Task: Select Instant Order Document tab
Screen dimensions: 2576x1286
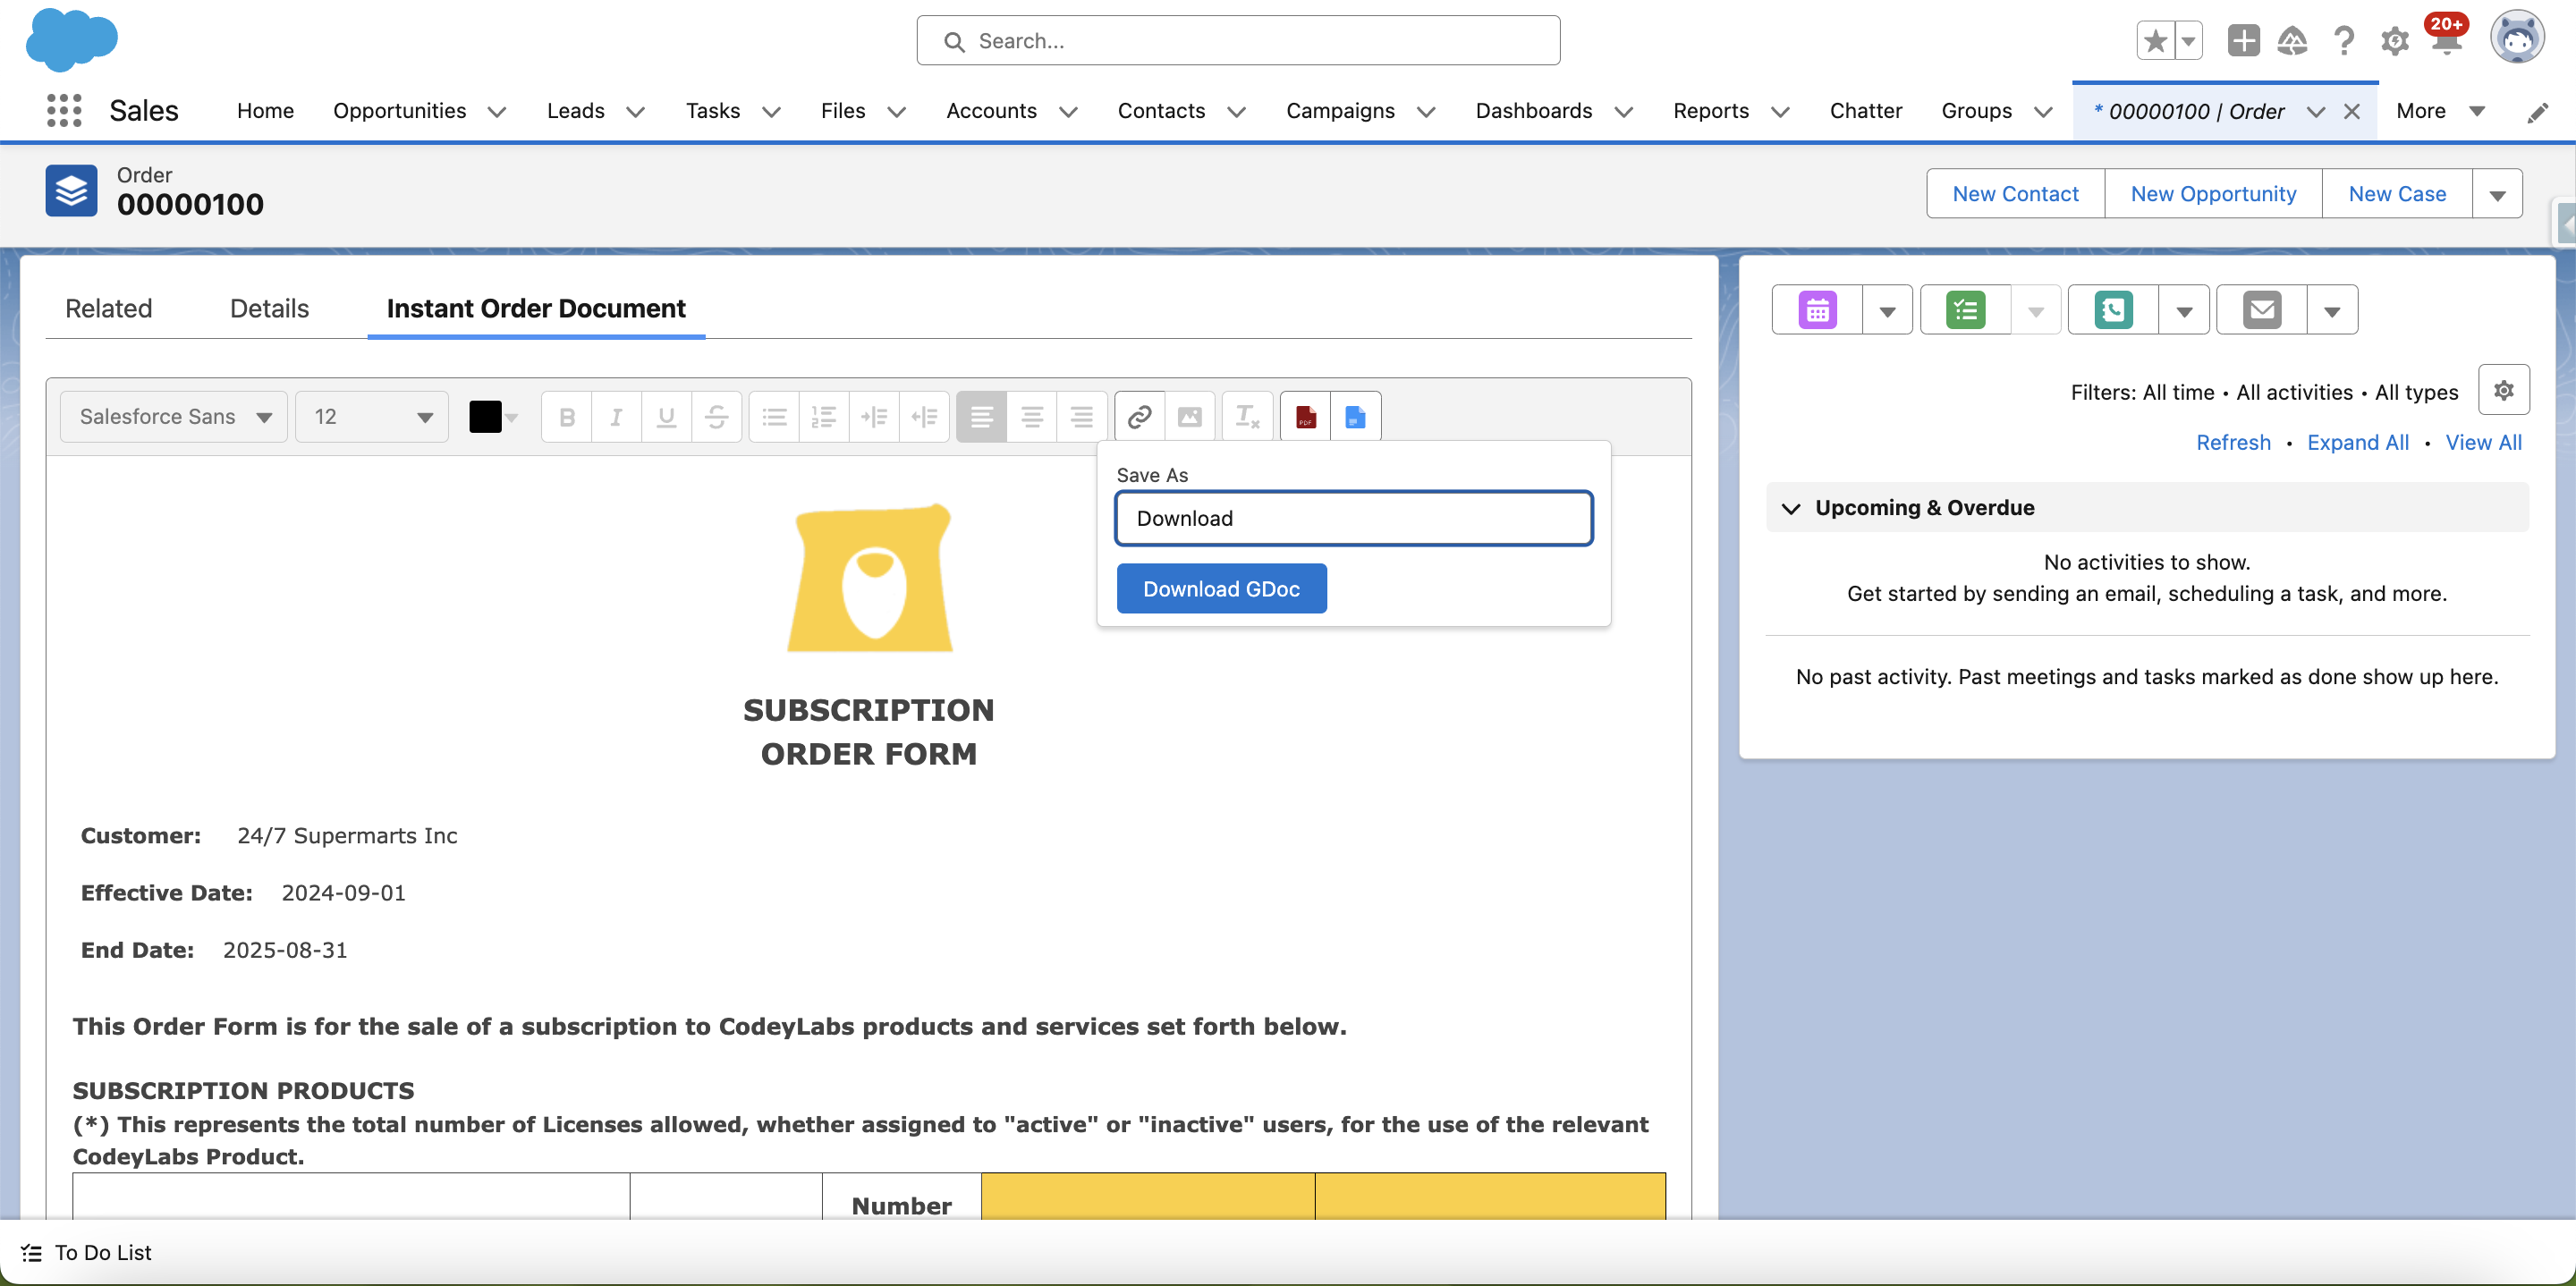Action: click(x=536, y=309)
